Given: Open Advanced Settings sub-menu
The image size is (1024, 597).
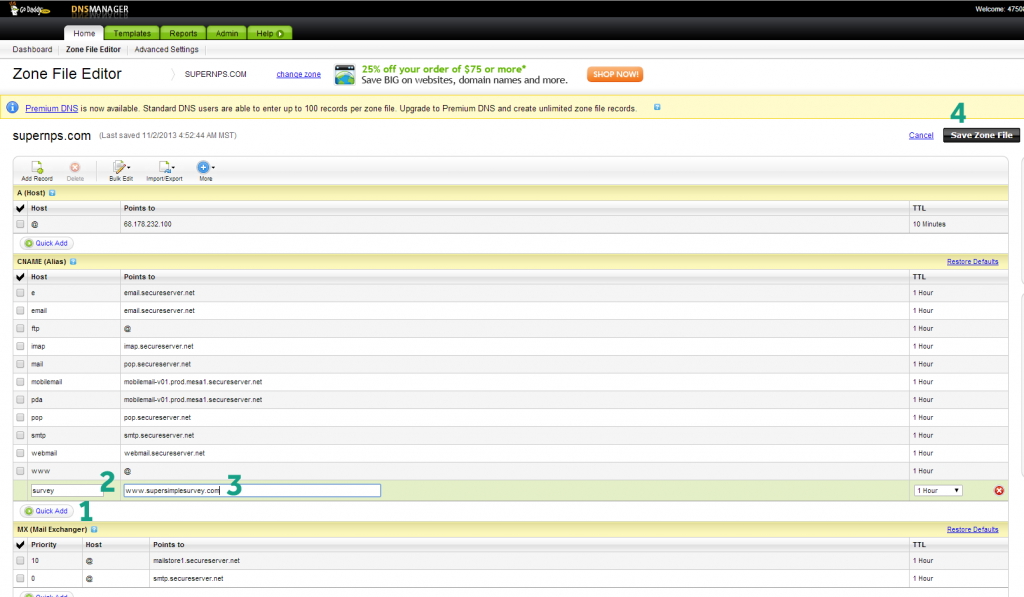Looking at the screenshot, I should tap(167, 50).
